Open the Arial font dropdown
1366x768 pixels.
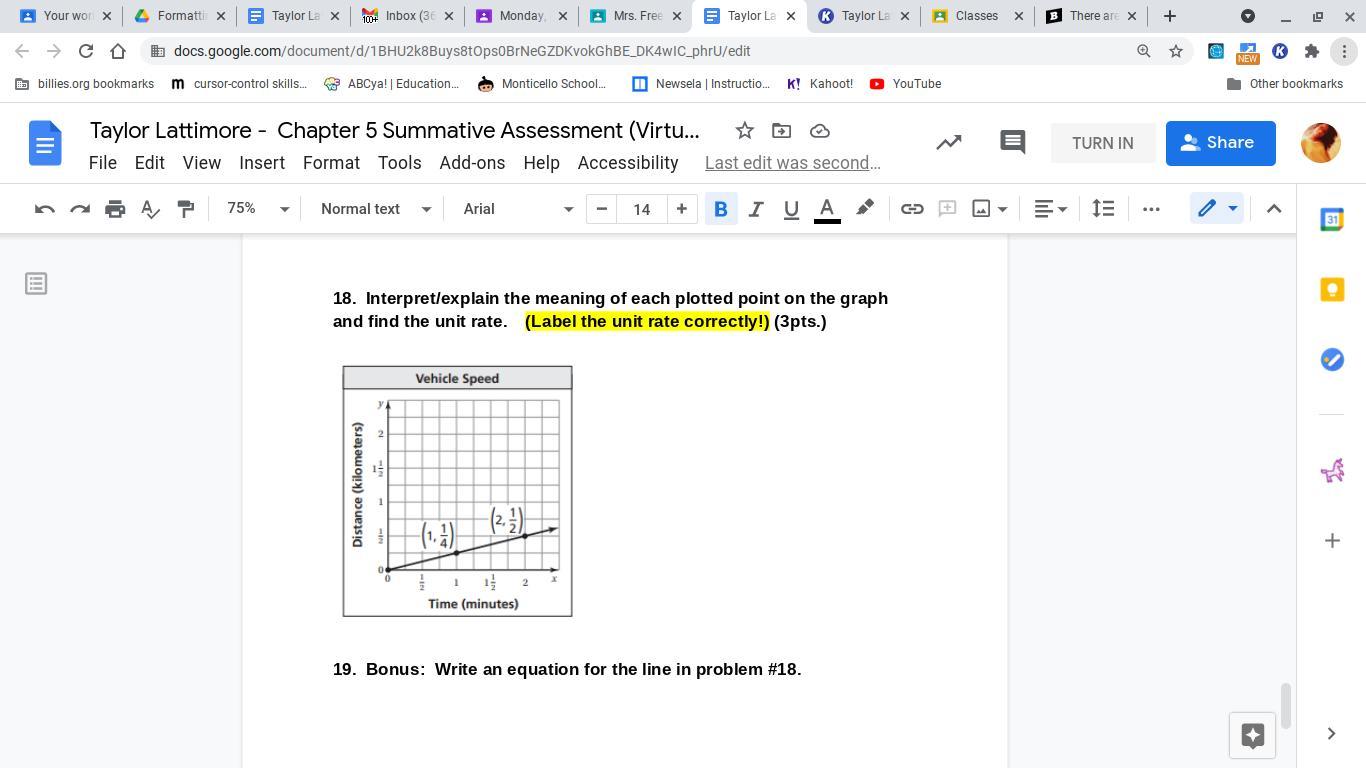(517, 209)
